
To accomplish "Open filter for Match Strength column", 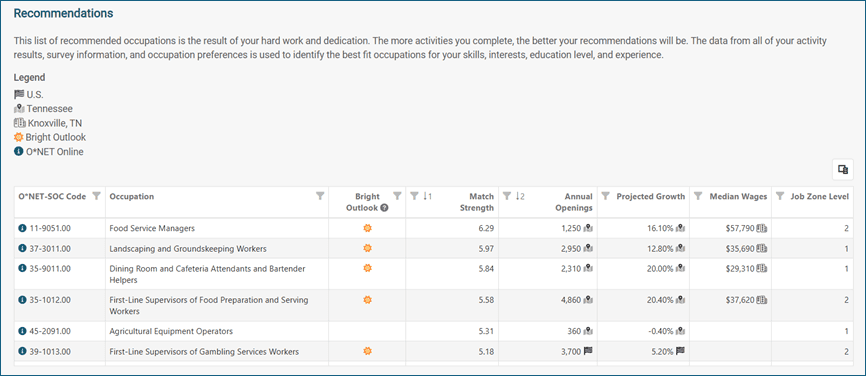I will tap(415, 196).
